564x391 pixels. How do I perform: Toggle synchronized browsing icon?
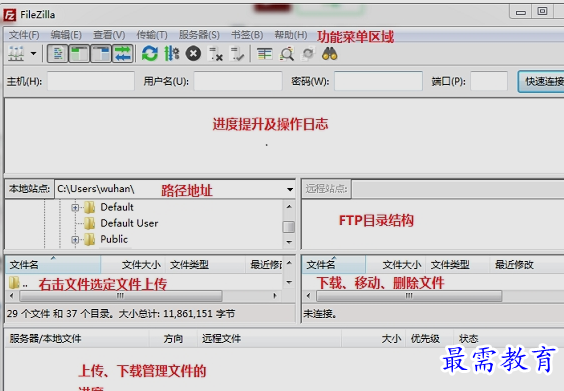click(308, 54)
